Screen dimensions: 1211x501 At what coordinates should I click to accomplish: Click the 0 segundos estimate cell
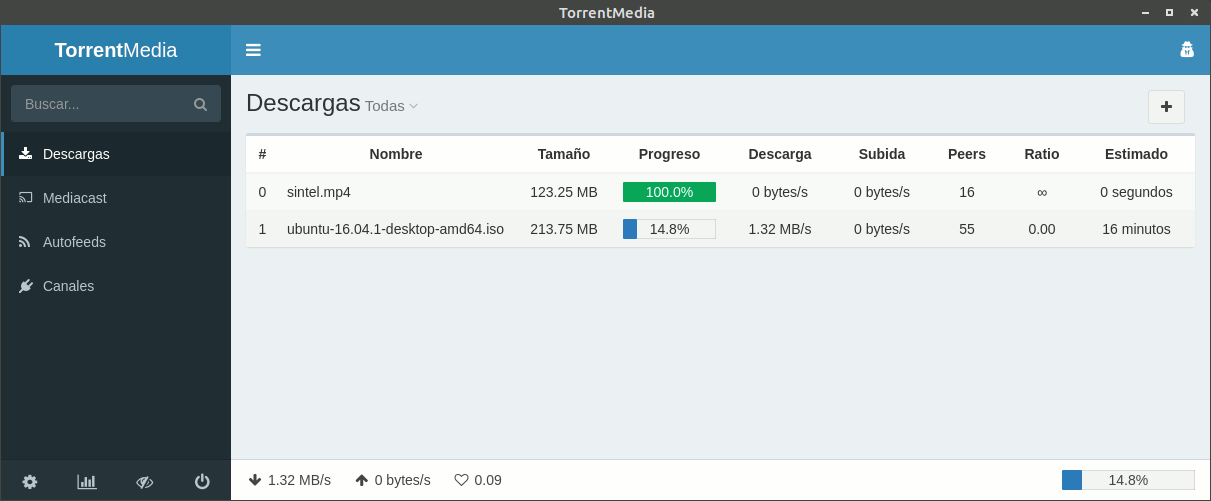[1136, 192]
